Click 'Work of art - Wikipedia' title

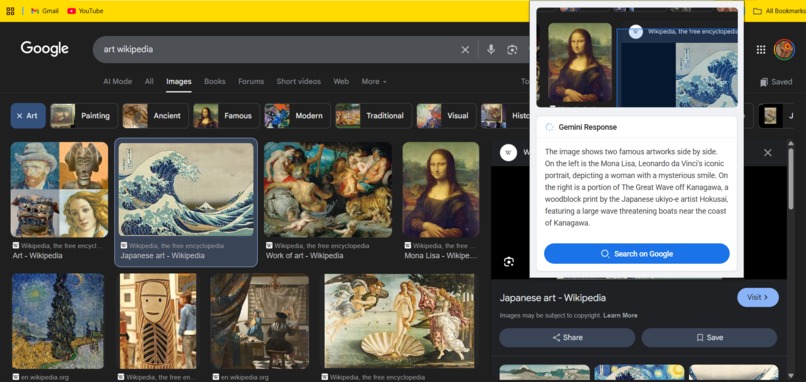(x=304, y=256)
